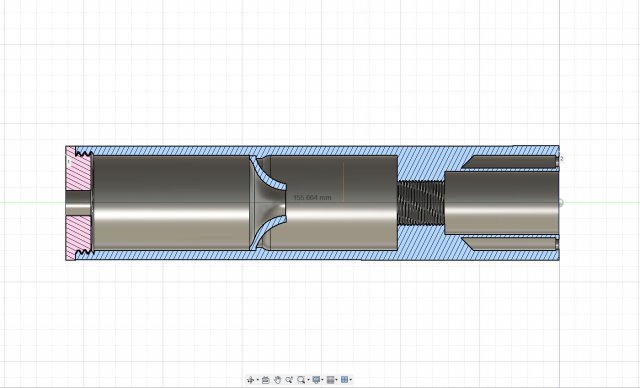Open the Display Settings monitor icon
640x388 pixels.
coord(316,380)
